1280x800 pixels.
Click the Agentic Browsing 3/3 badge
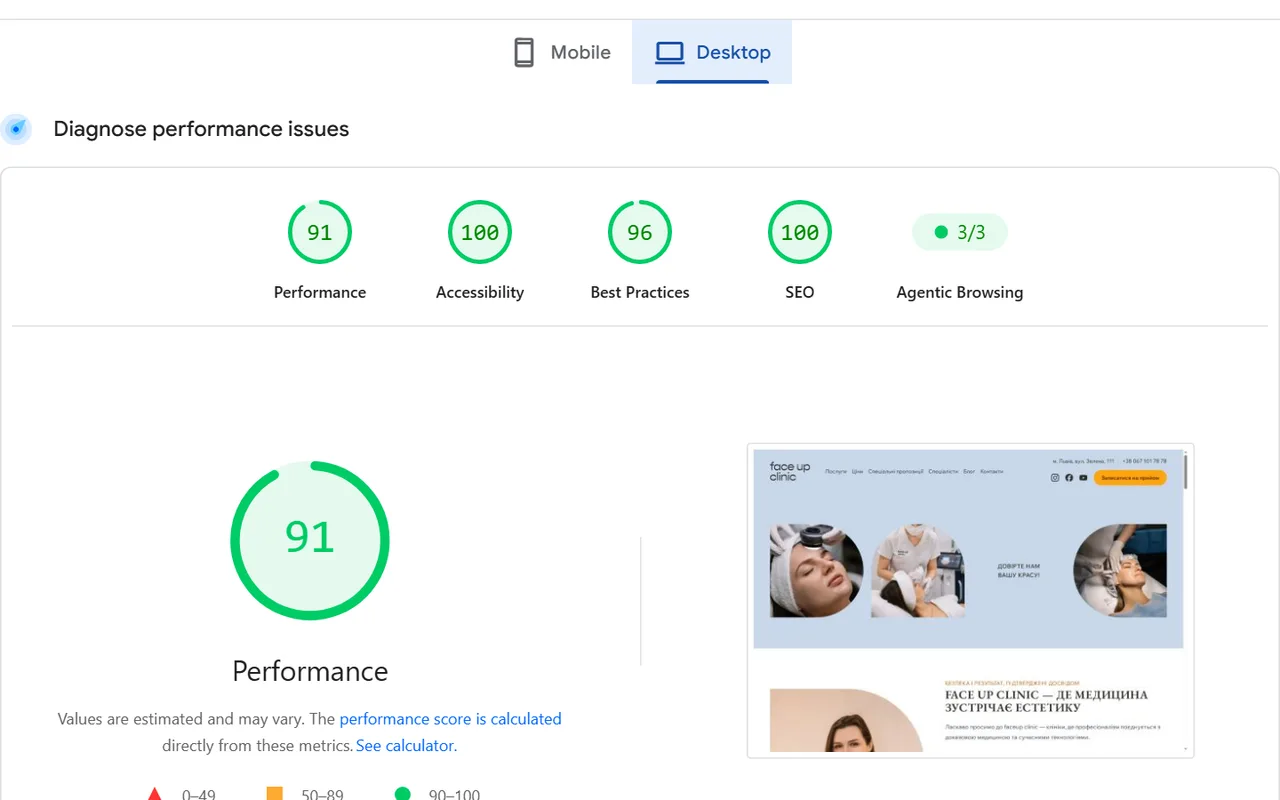(x=960, y=232)
